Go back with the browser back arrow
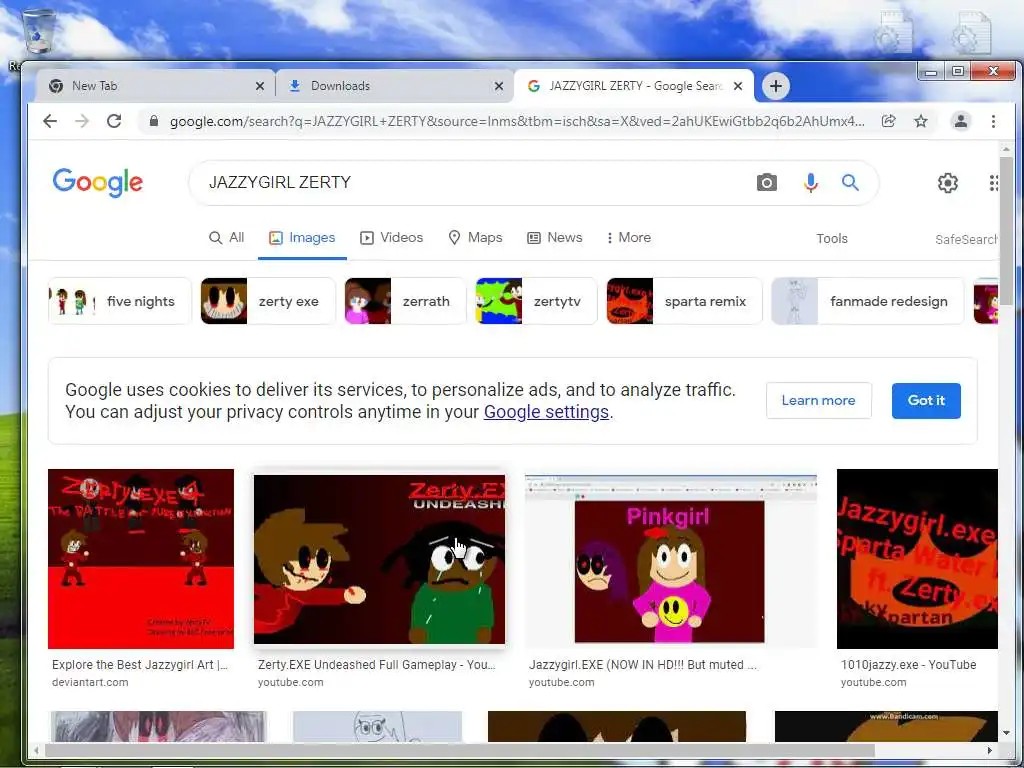Image resolution: width=1024 pixels, height=768 pixels. [x=50, y=121]
